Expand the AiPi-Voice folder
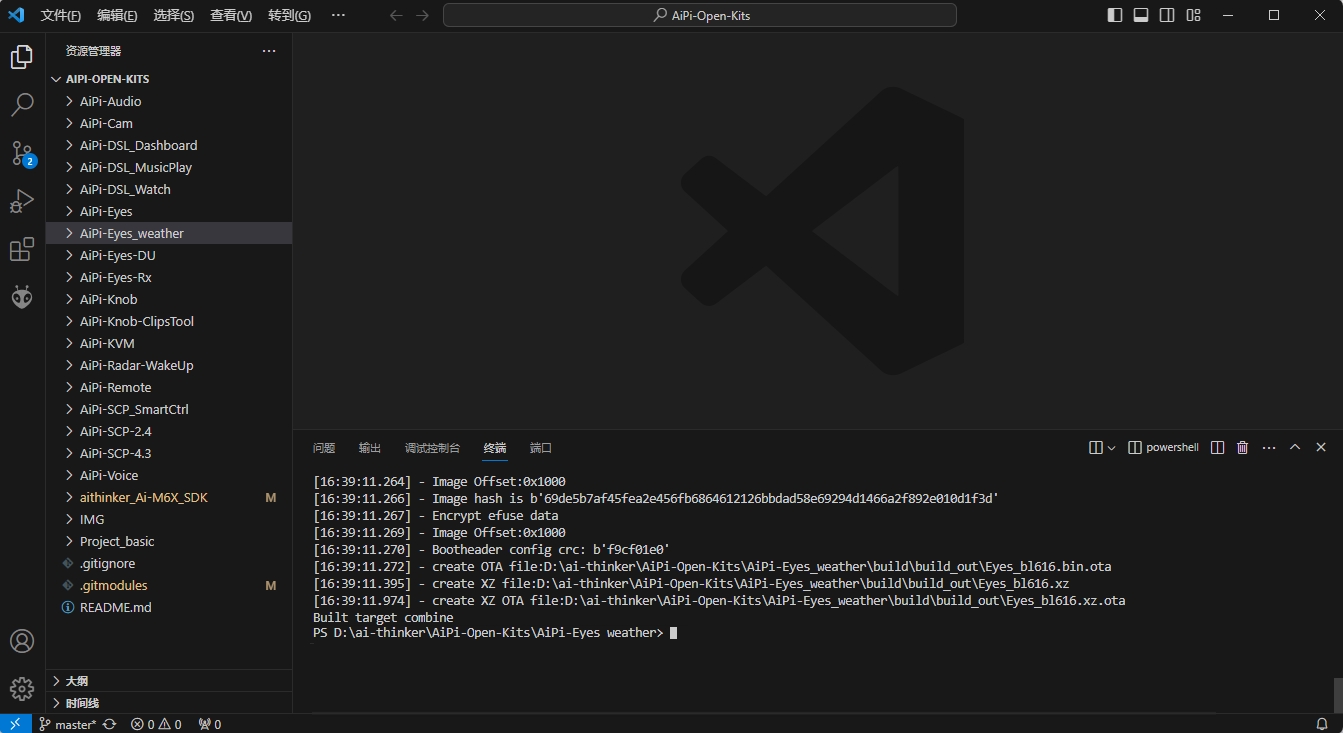The height and width of the screenshot is (733, 1343). [169, 475]
